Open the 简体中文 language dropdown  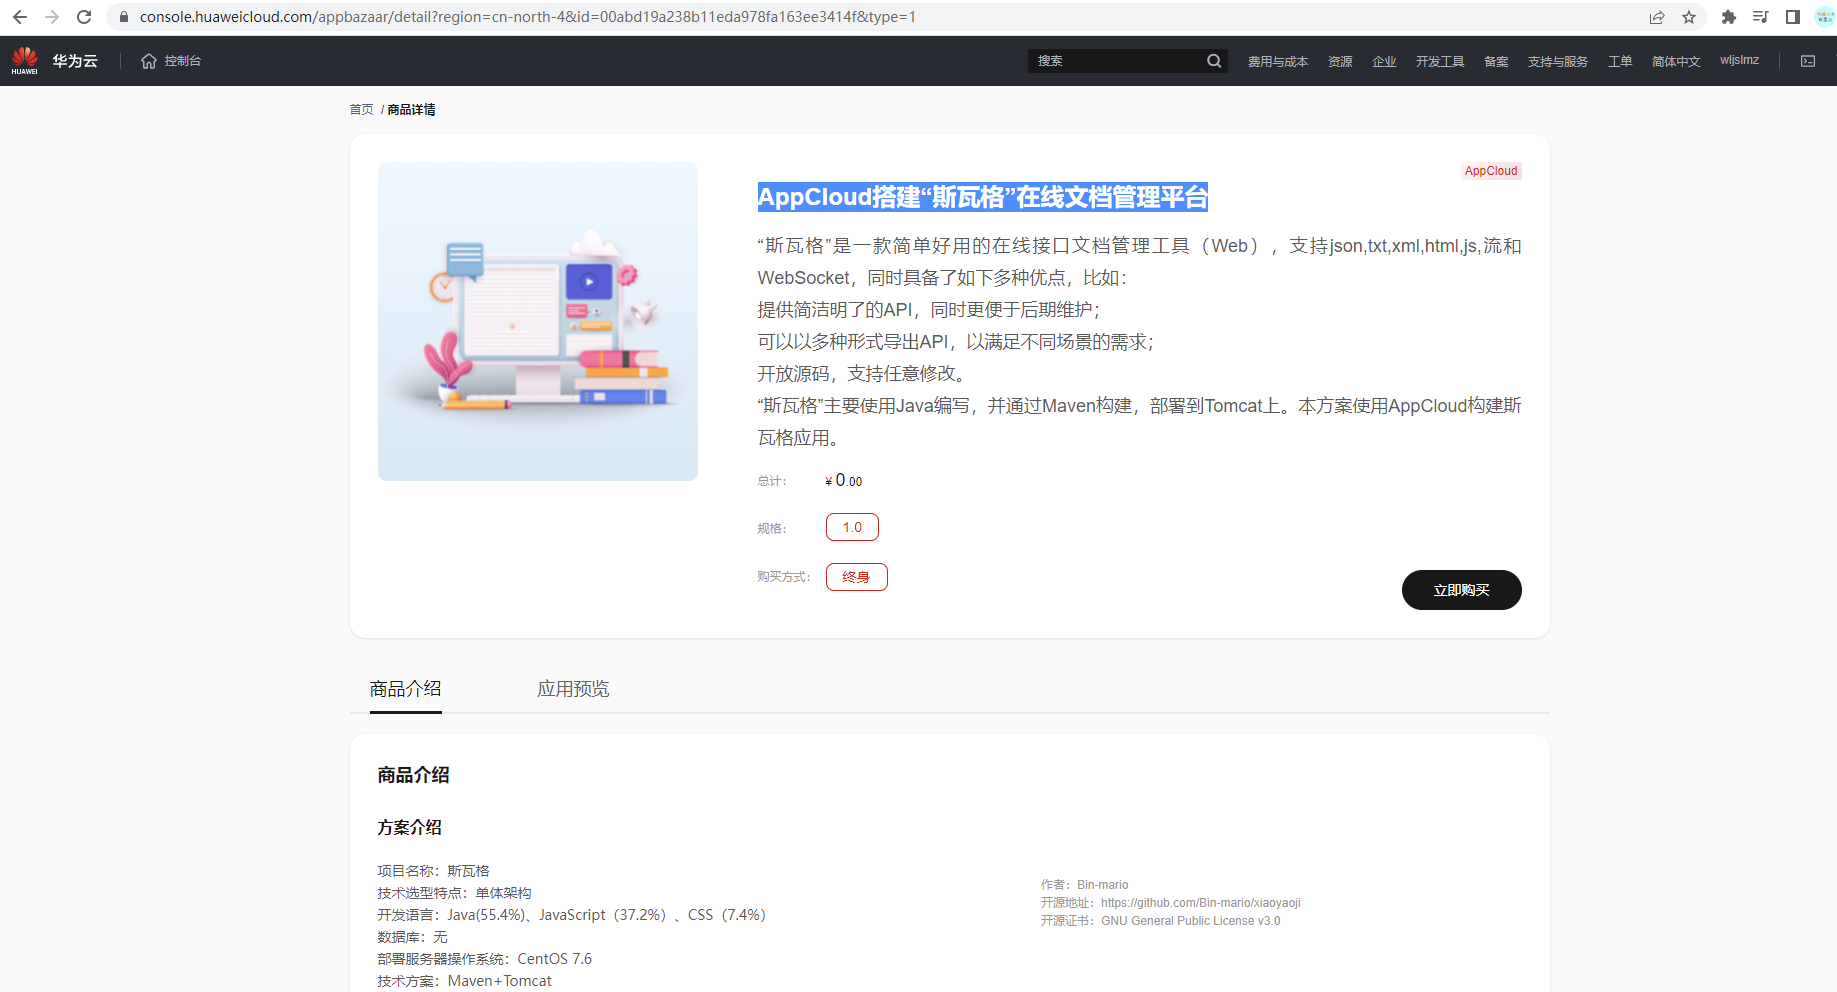[1676, 61]
